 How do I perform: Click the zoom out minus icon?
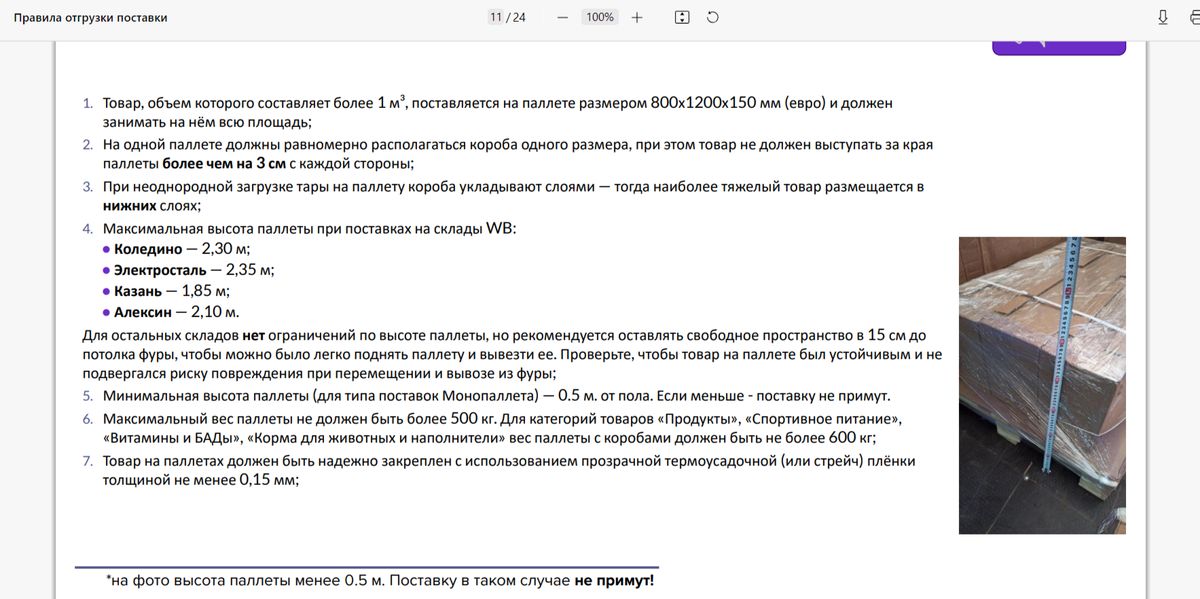pyautogui.click(x=563, y=18)
